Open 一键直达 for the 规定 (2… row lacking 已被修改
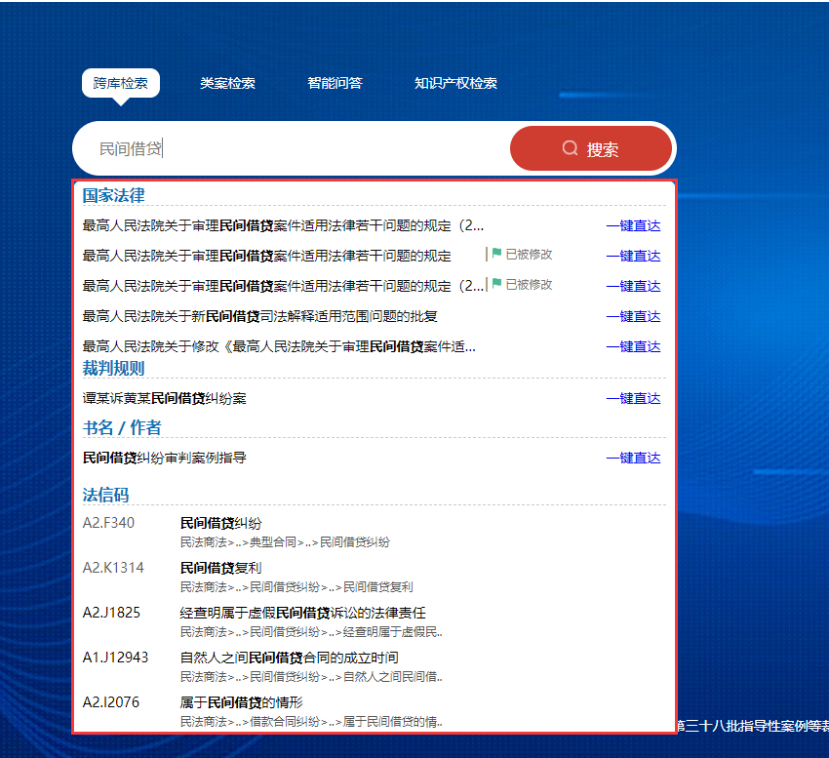The width and height of the screenshot is (829, 758). click(633, 226)
